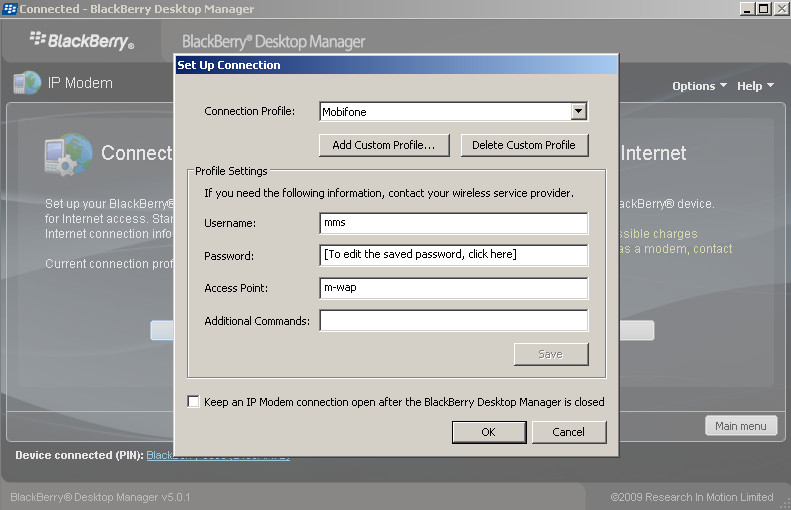Click the Access Point field with m-wap
Image resolution: width=791 pixels, height=510 pixels.
pyautogui.click(x=453, y=288)
